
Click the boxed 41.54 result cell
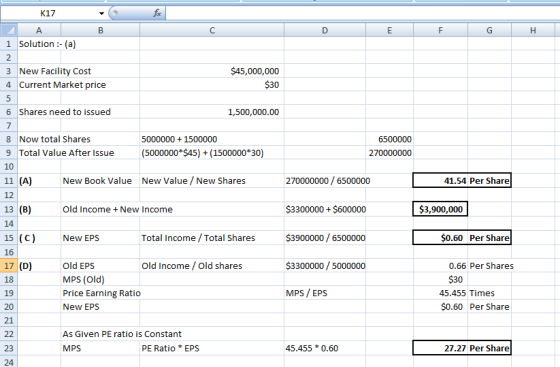coord(440,180)
